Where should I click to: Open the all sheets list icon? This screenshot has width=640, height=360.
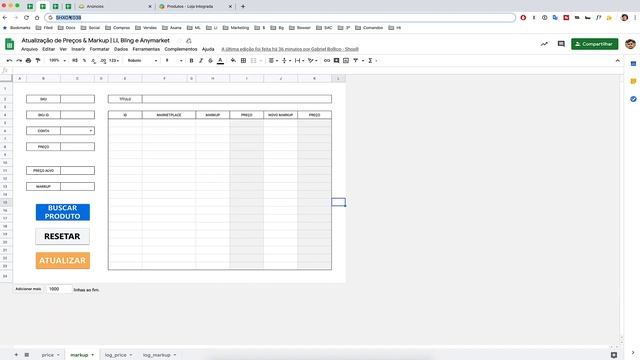pyautogui.click(x=27, y=355)
